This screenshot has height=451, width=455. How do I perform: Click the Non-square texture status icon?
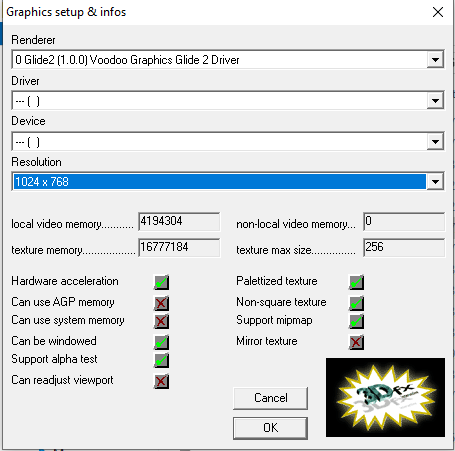click(356, 303)
